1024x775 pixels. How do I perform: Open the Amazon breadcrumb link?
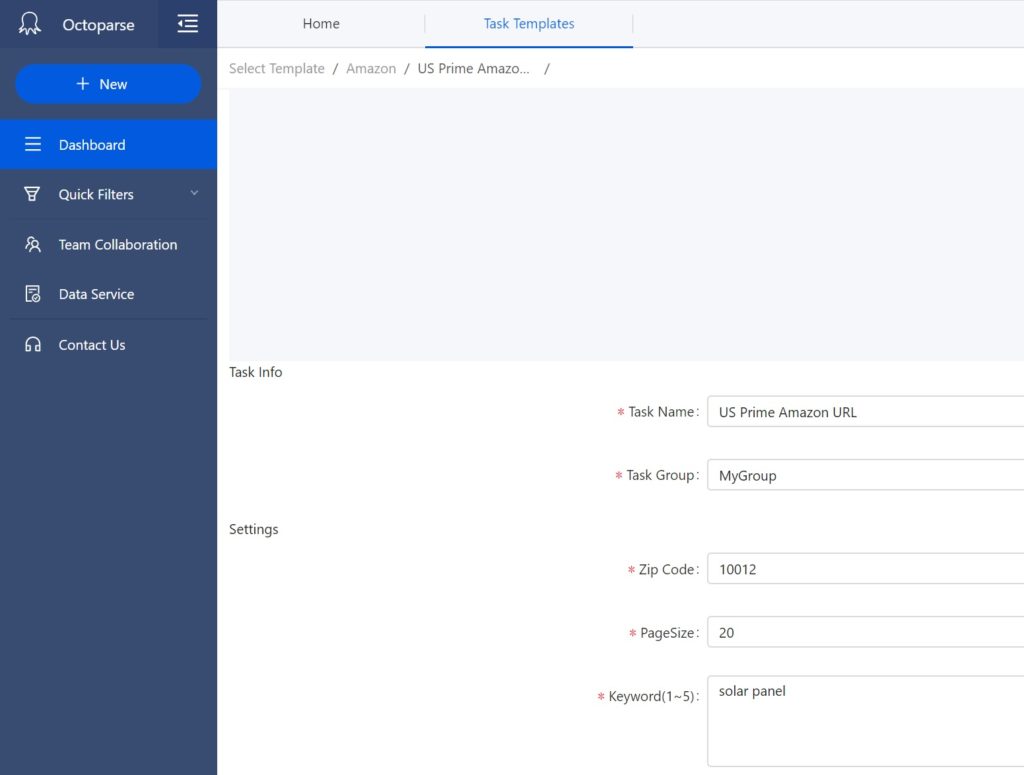pos(371,69)
